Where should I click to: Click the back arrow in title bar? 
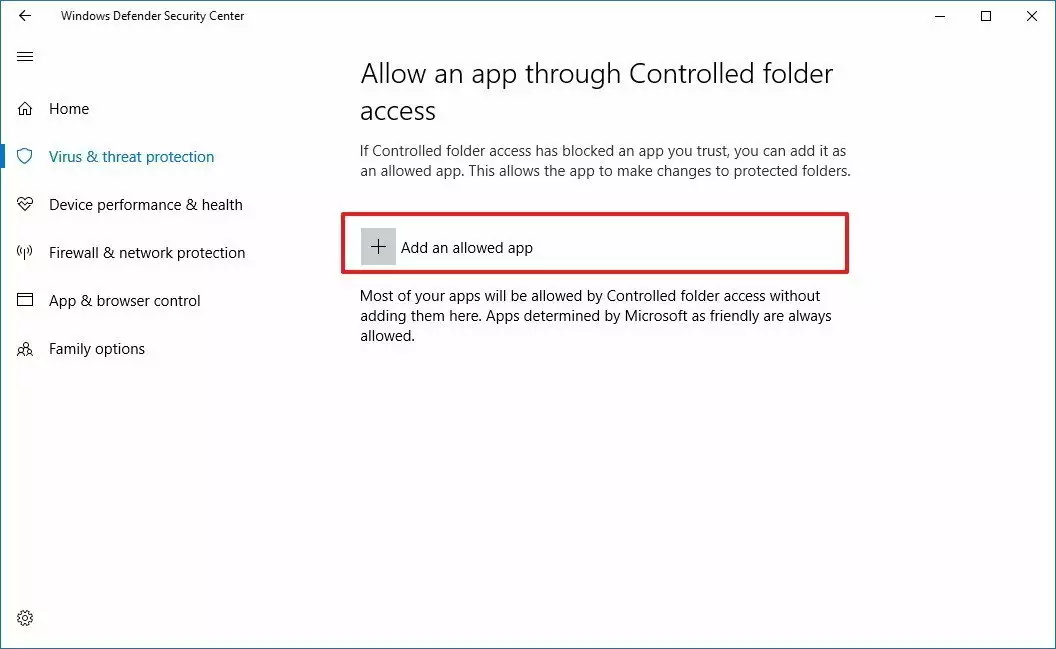tap(25, 16)
